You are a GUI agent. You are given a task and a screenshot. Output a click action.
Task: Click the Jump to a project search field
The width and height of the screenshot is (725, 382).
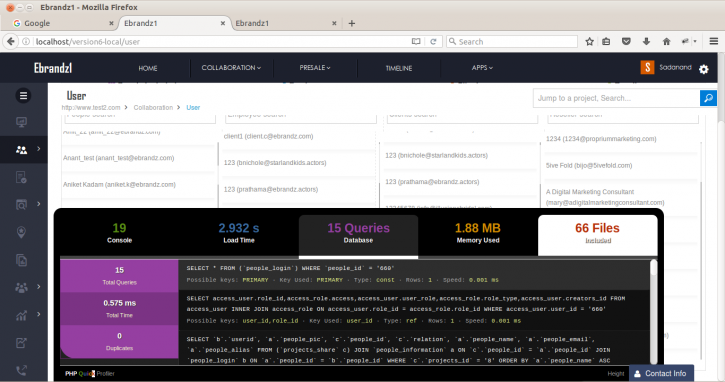click(616, 98)
